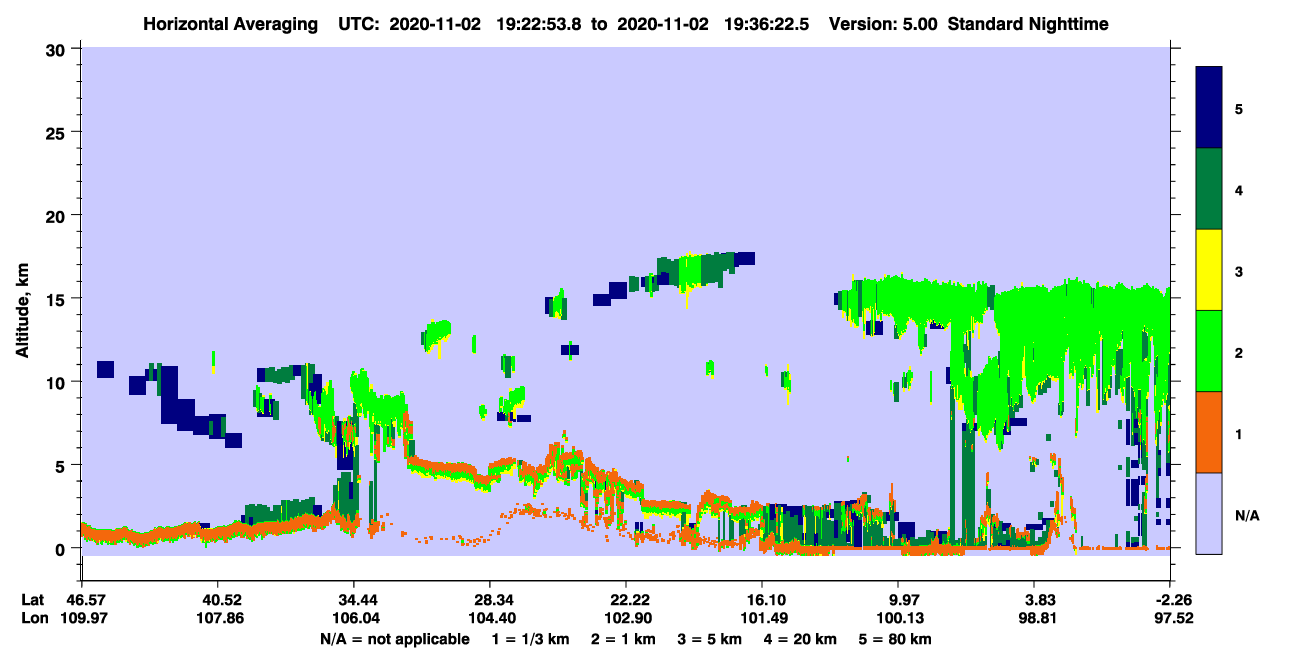Click the orange level 1 colorbar segment

1209,432
